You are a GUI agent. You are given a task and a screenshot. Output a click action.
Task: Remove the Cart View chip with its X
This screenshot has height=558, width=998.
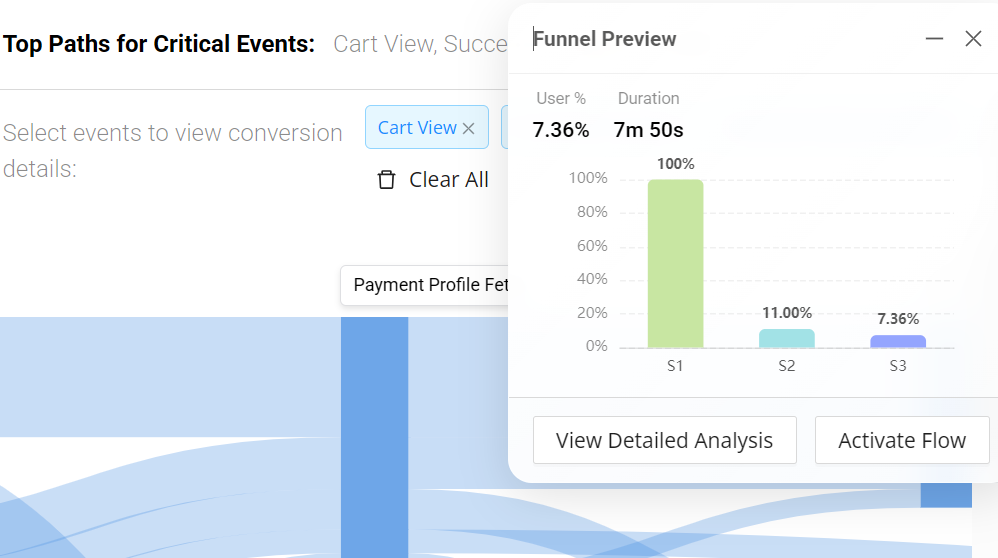click(x=468, y=128)
